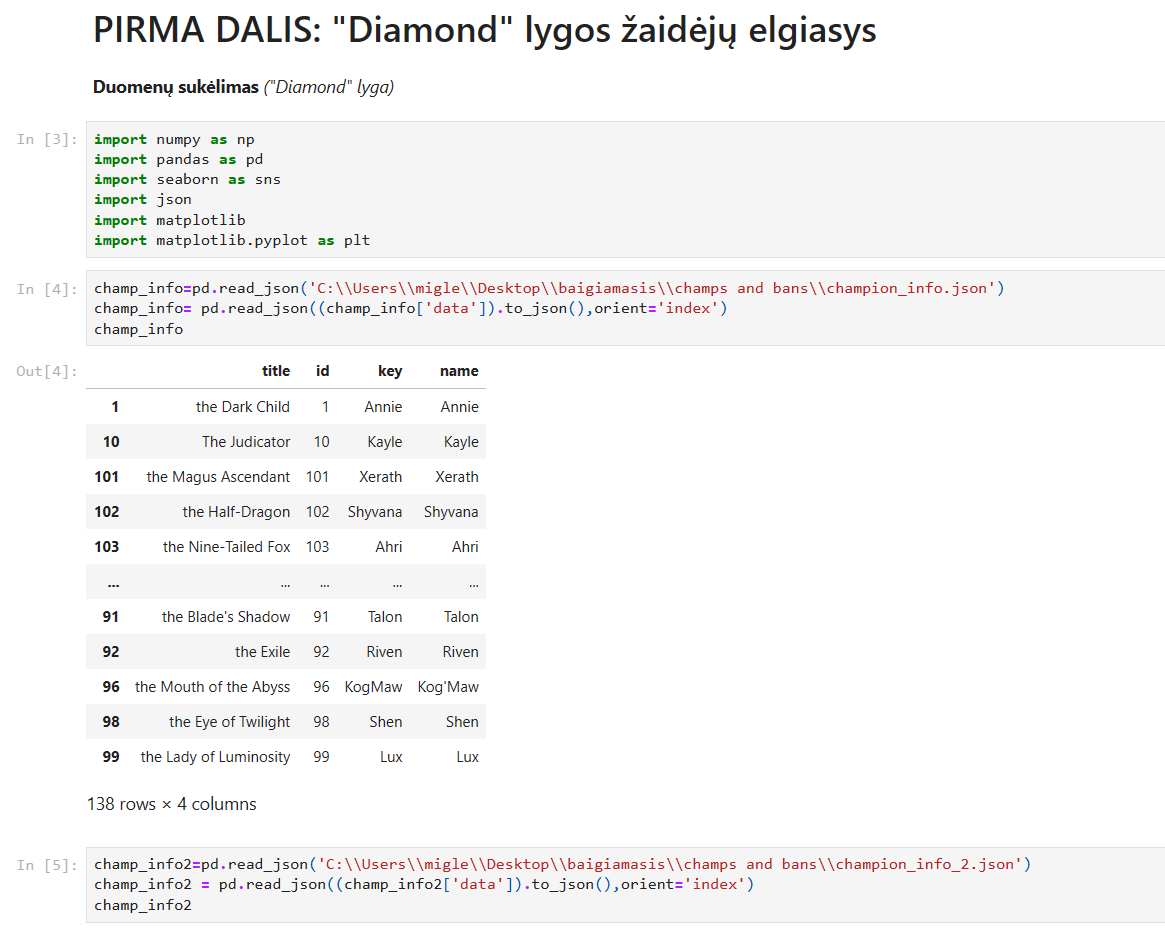Click Shyvana in the key column

coord(374,512)
